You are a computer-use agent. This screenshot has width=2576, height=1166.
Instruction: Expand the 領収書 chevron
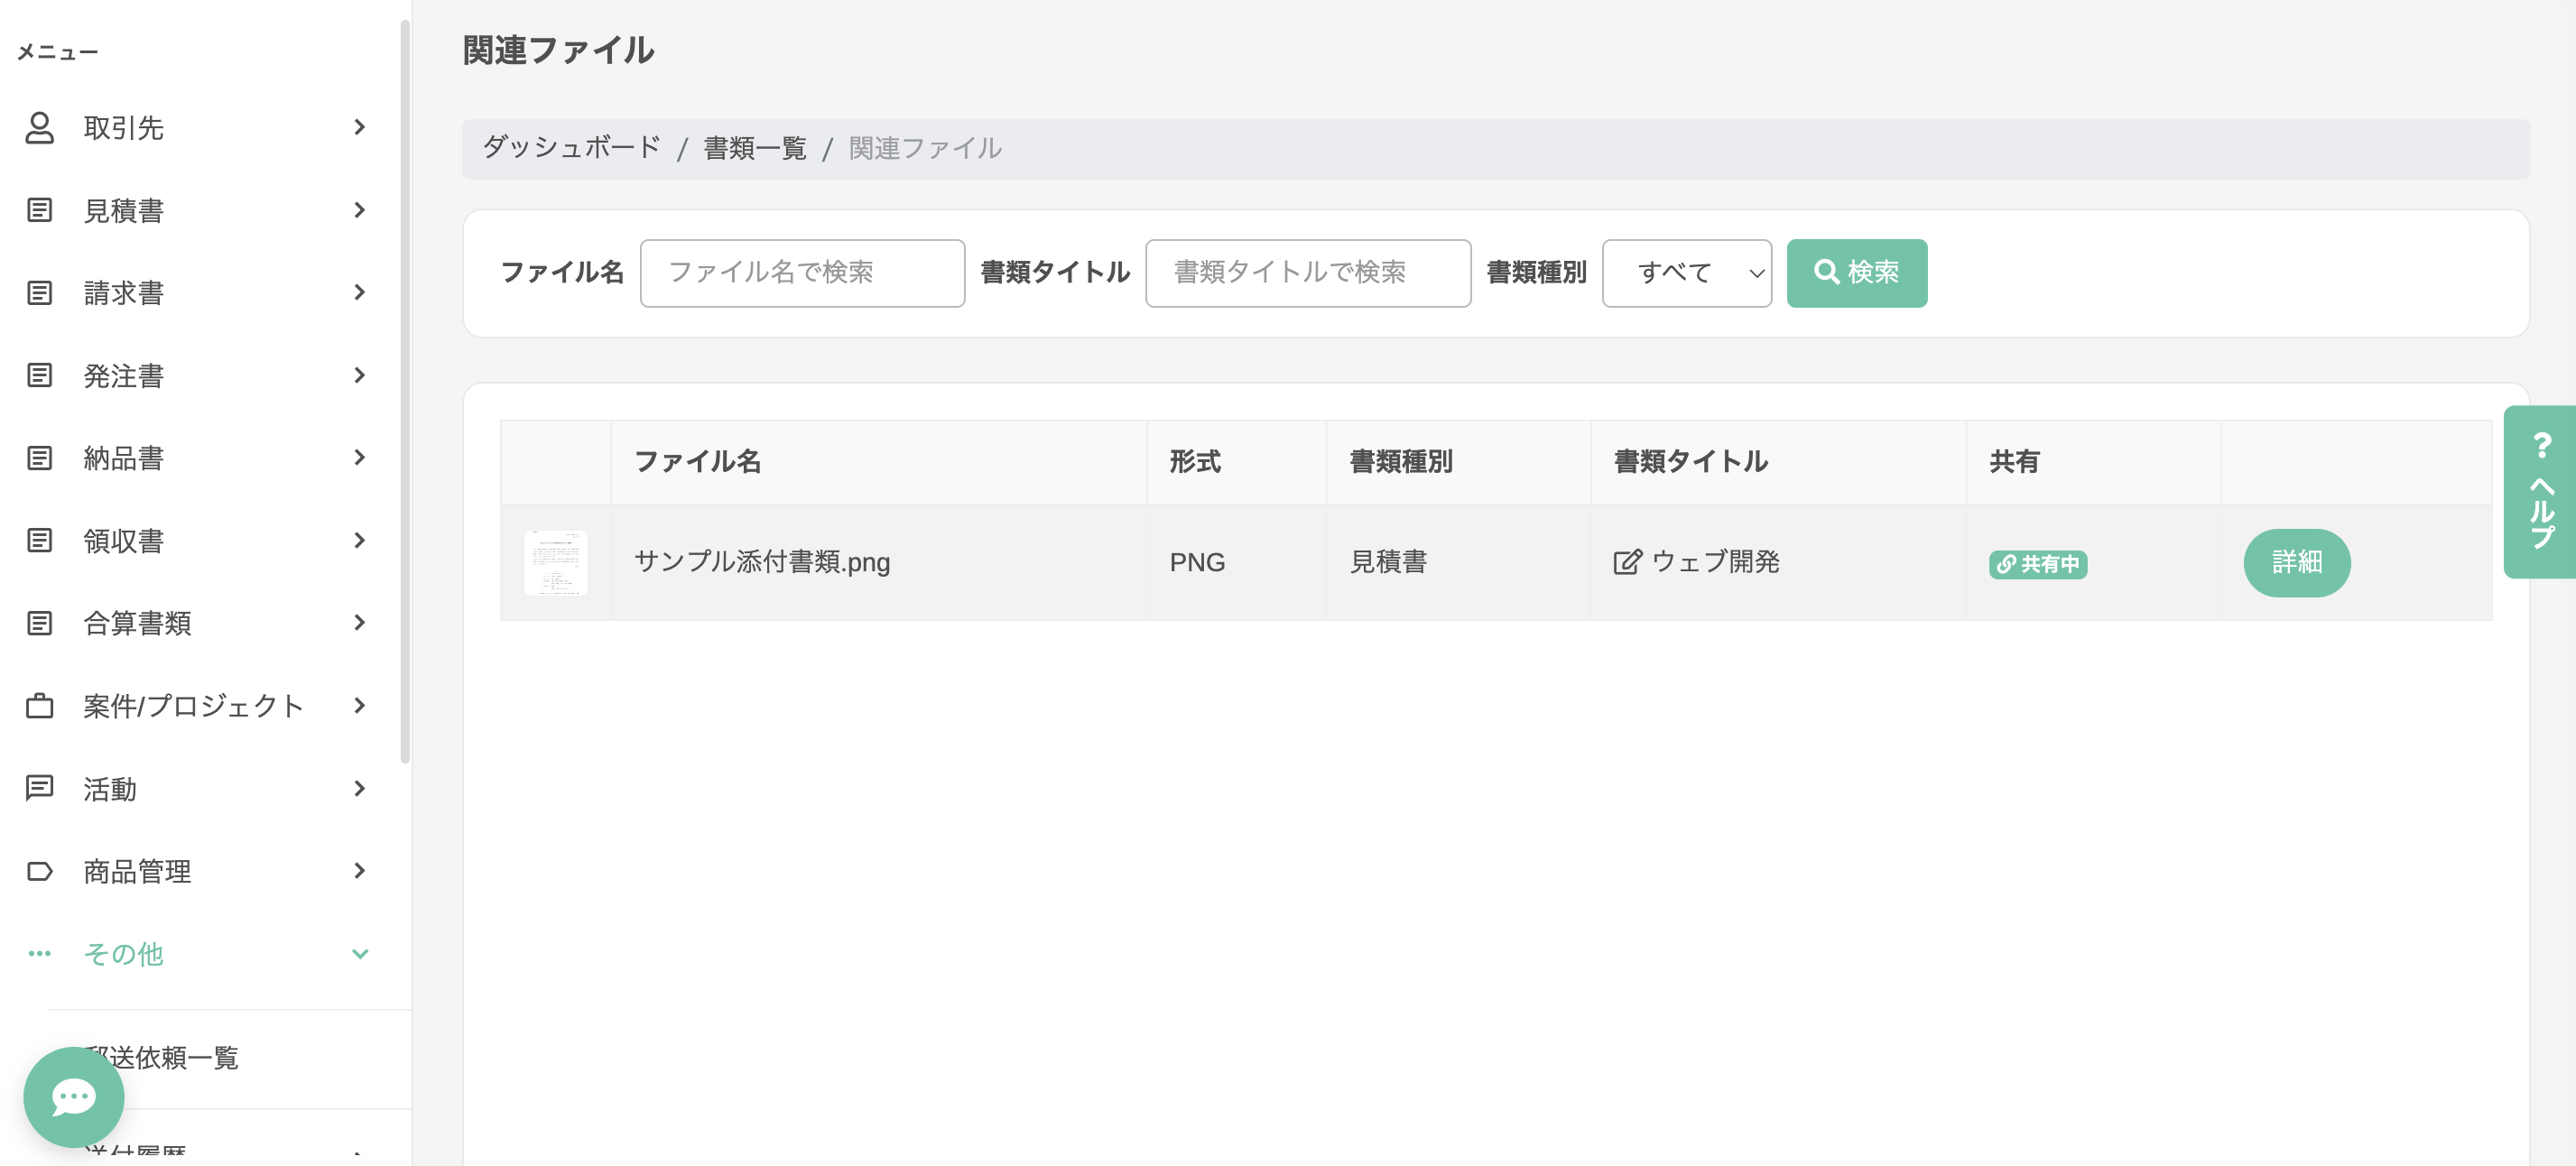click(x=360, y=540)
